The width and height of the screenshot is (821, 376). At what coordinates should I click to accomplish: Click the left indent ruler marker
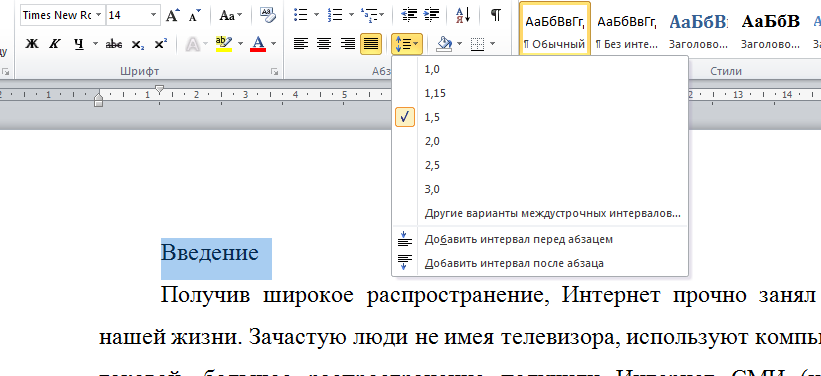98,99
